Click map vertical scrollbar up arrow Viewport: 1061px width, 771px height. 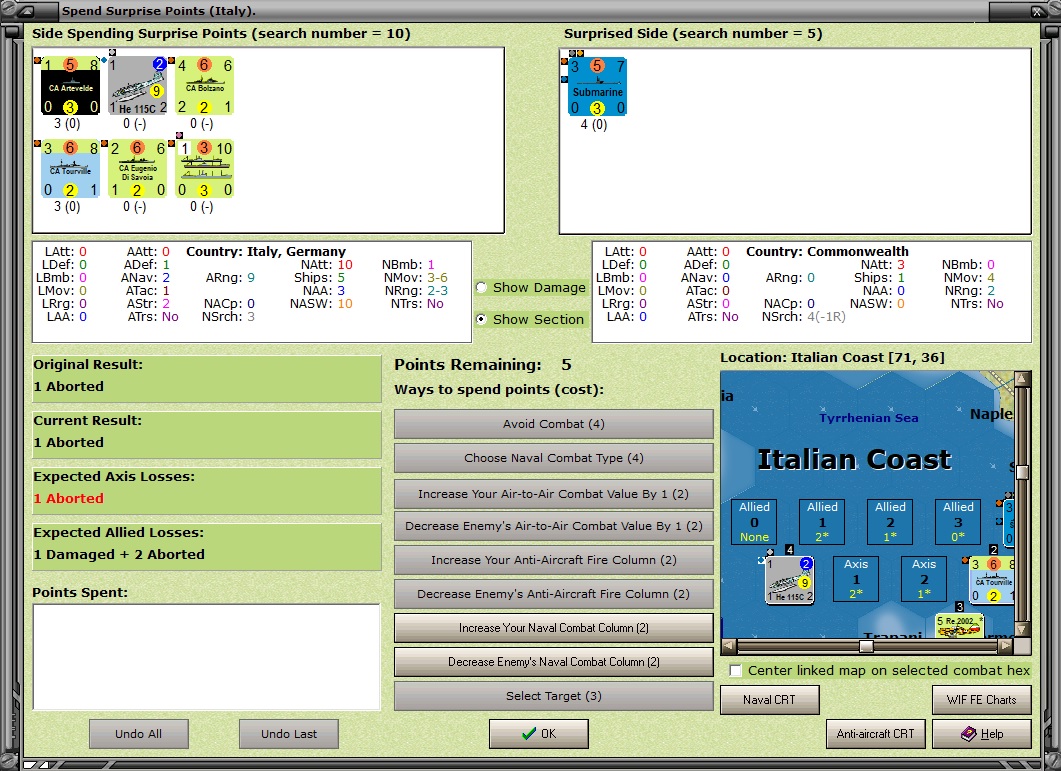pos(1022,378)
